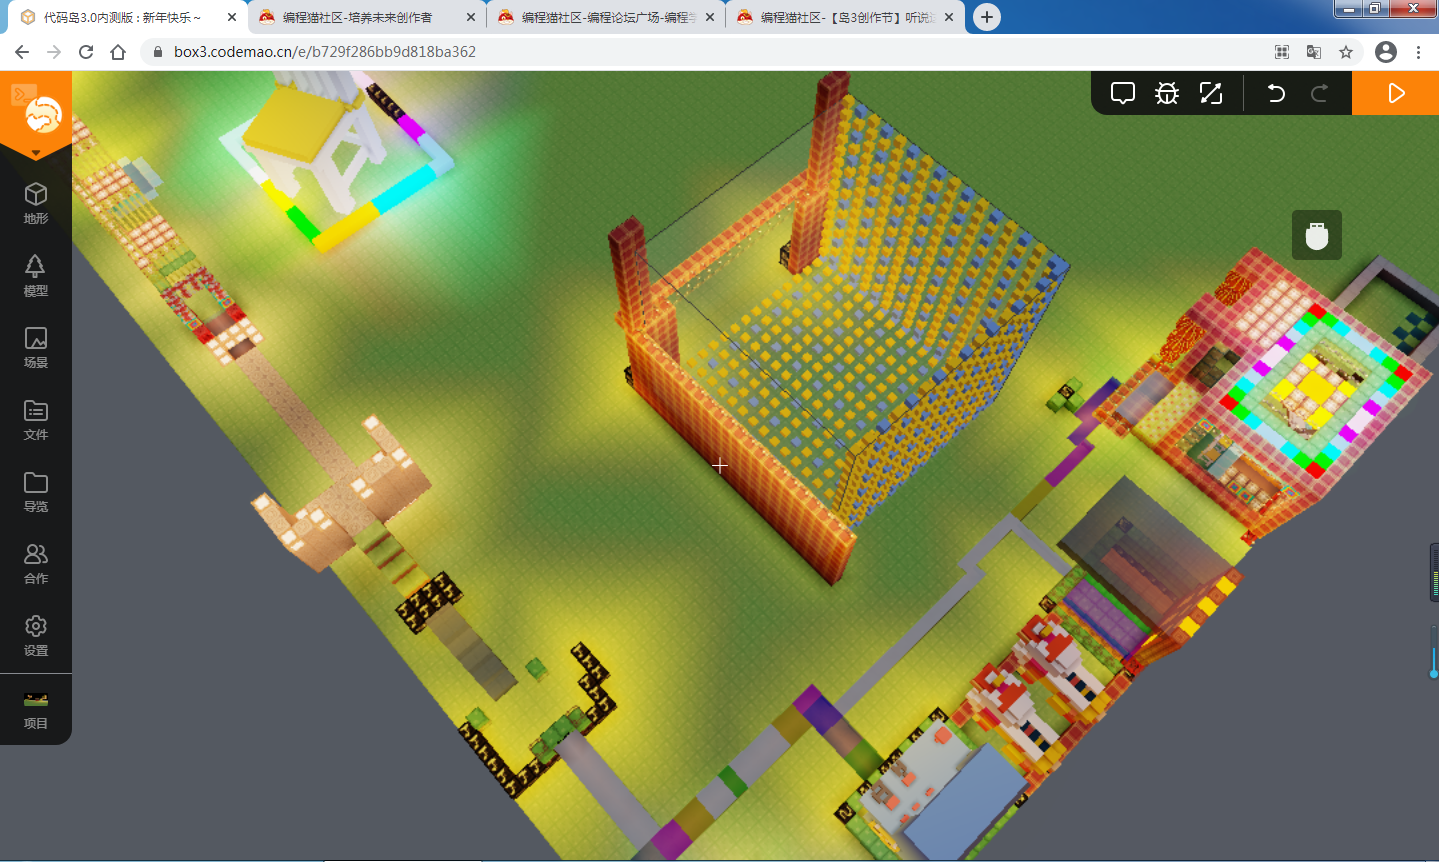This screenshot has width=1439, height=862.
Task: Reload the current page
Action: [86, 52]
